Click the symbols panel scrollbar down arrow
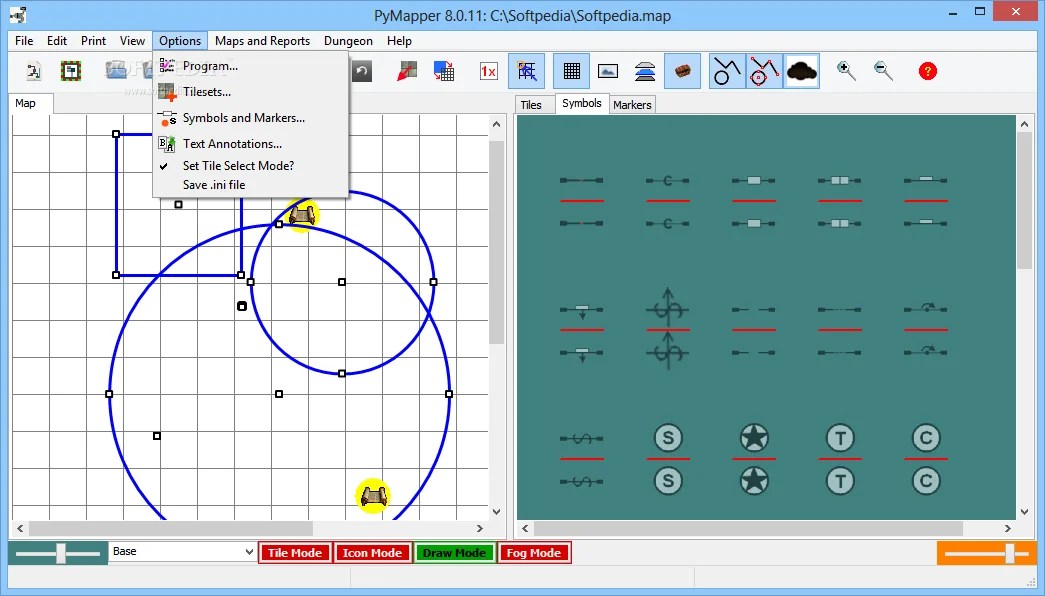1045x596 pixels. point(1024,512)
